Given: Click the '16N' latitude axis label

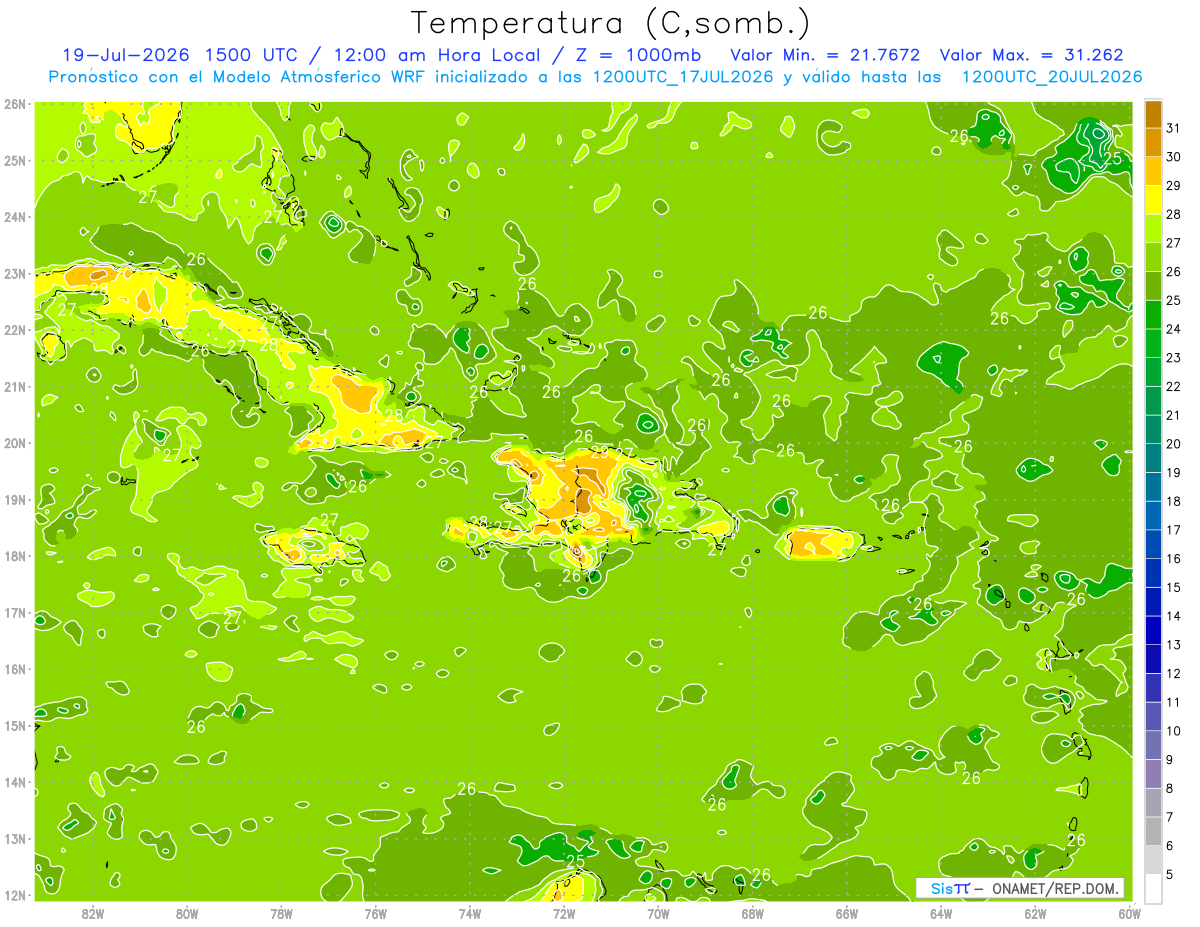Looking at the screenshot, I should (15, 669).
